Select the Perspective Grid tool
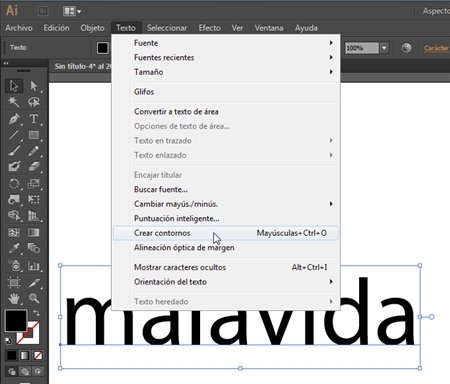The height and width of the screenshot is (384, 450). pos(34,216)
